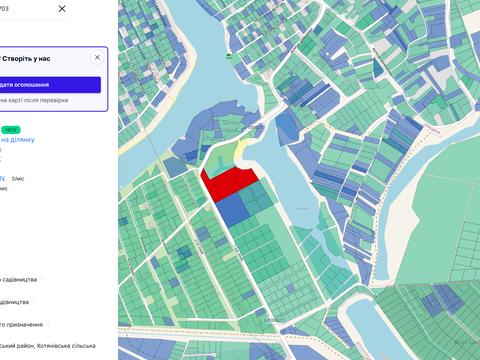Click the 'то призначення' row text
The image size is (480, 360).
coord(21,325)
